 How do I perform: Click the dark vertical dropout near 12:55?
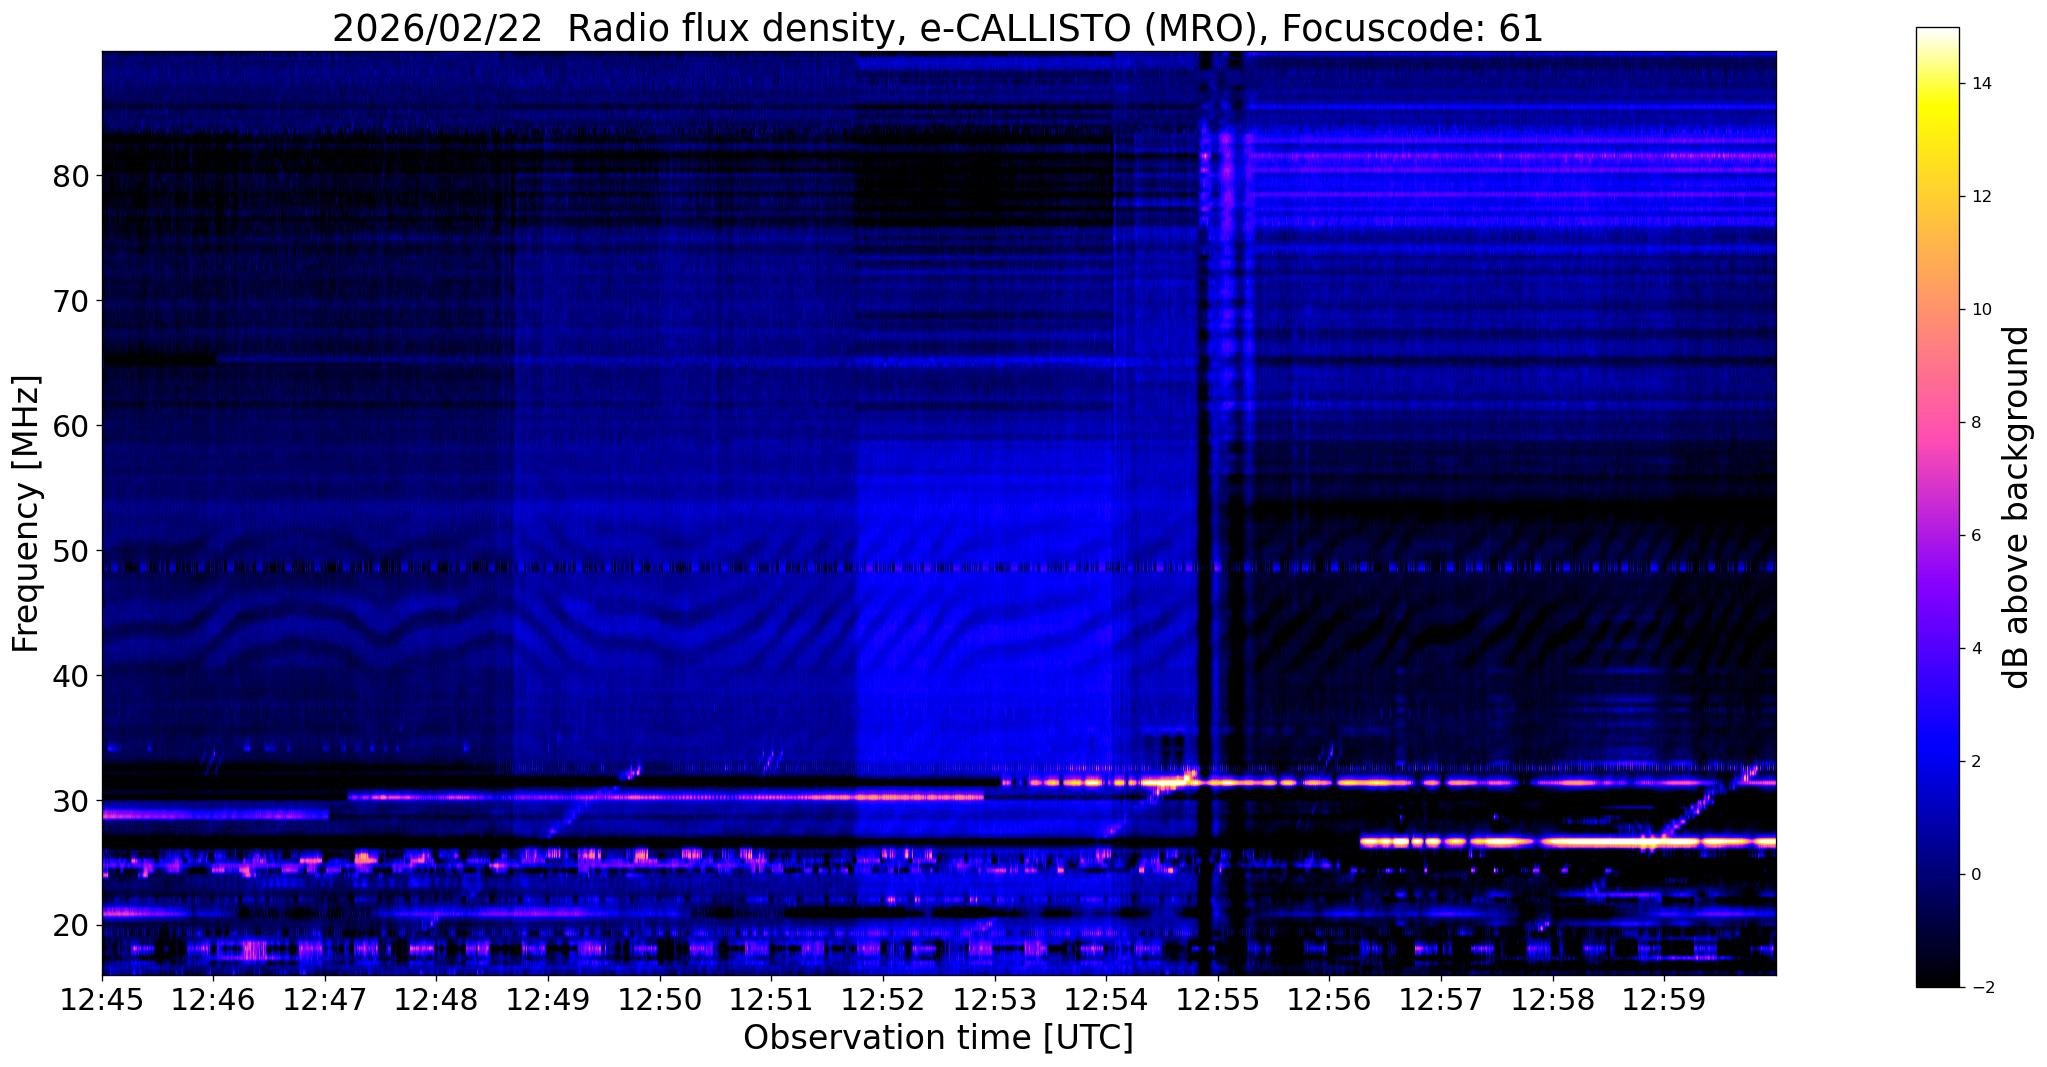[x=1205, y=513]
